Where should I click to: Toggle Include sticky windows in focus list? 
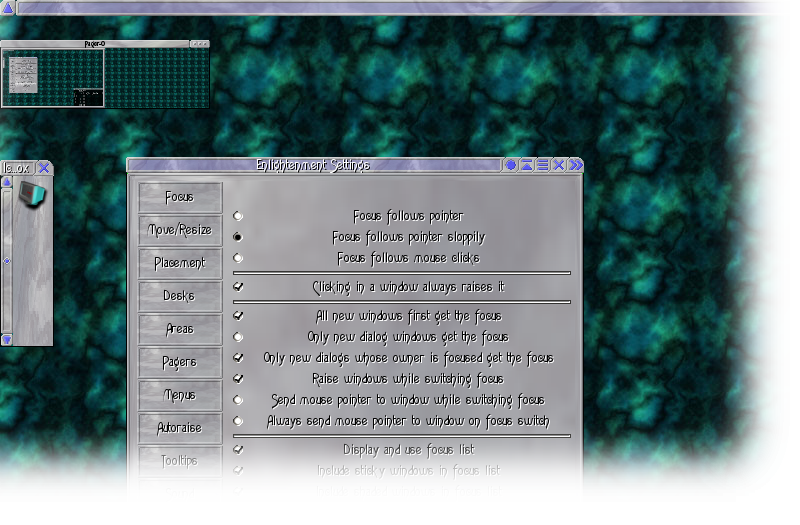(238, 470)
